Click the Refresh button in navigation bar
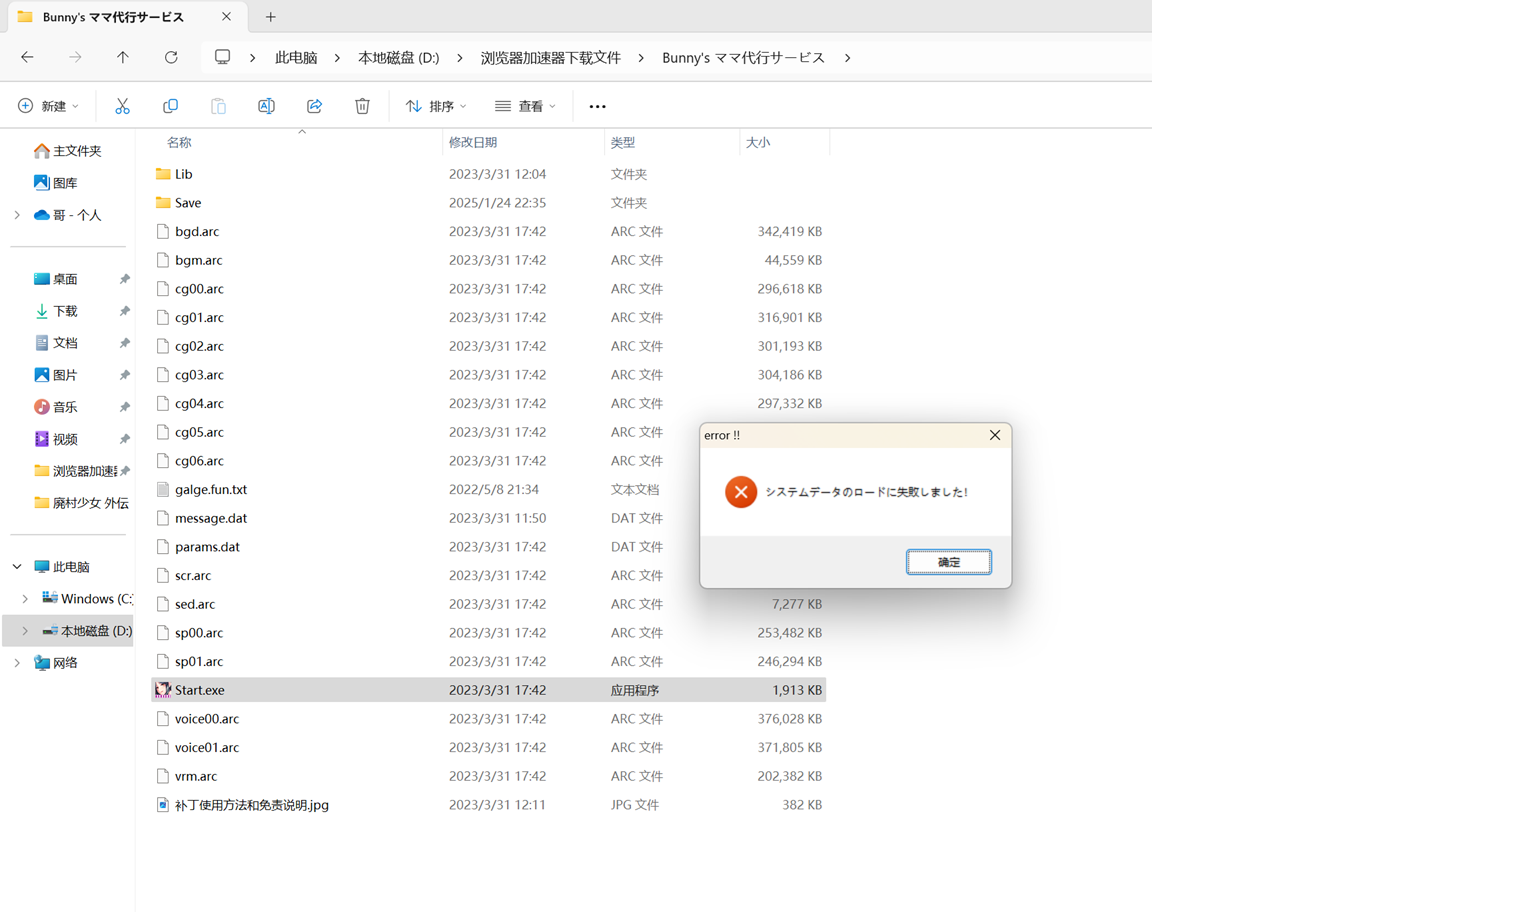This screenshot has width=1536, height=912. (171, 58)
